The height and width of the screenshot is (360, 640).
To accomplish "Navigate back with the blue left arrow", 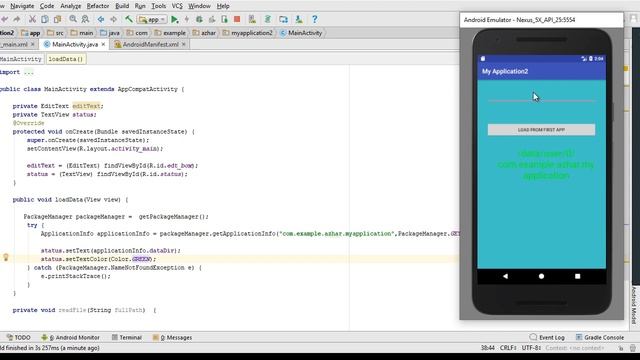I will [101, 19].
